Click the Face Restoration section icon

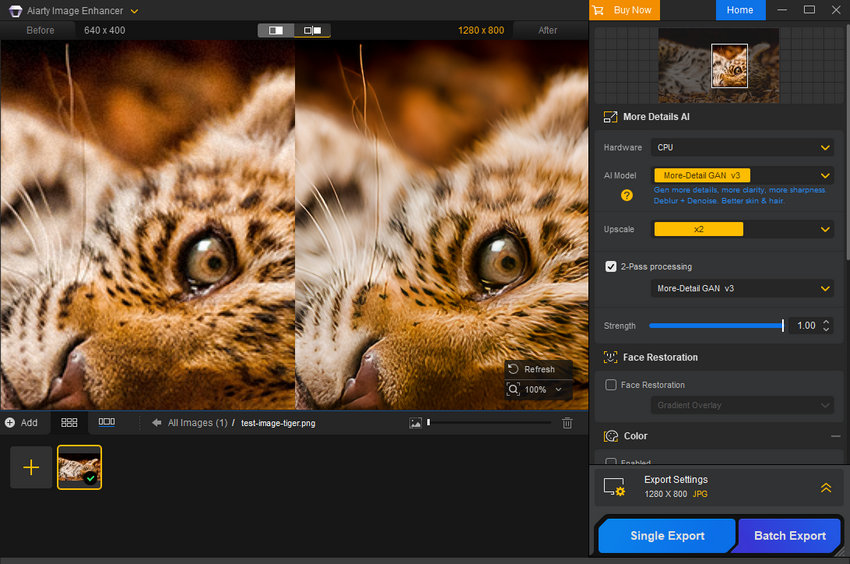(610, 357)
